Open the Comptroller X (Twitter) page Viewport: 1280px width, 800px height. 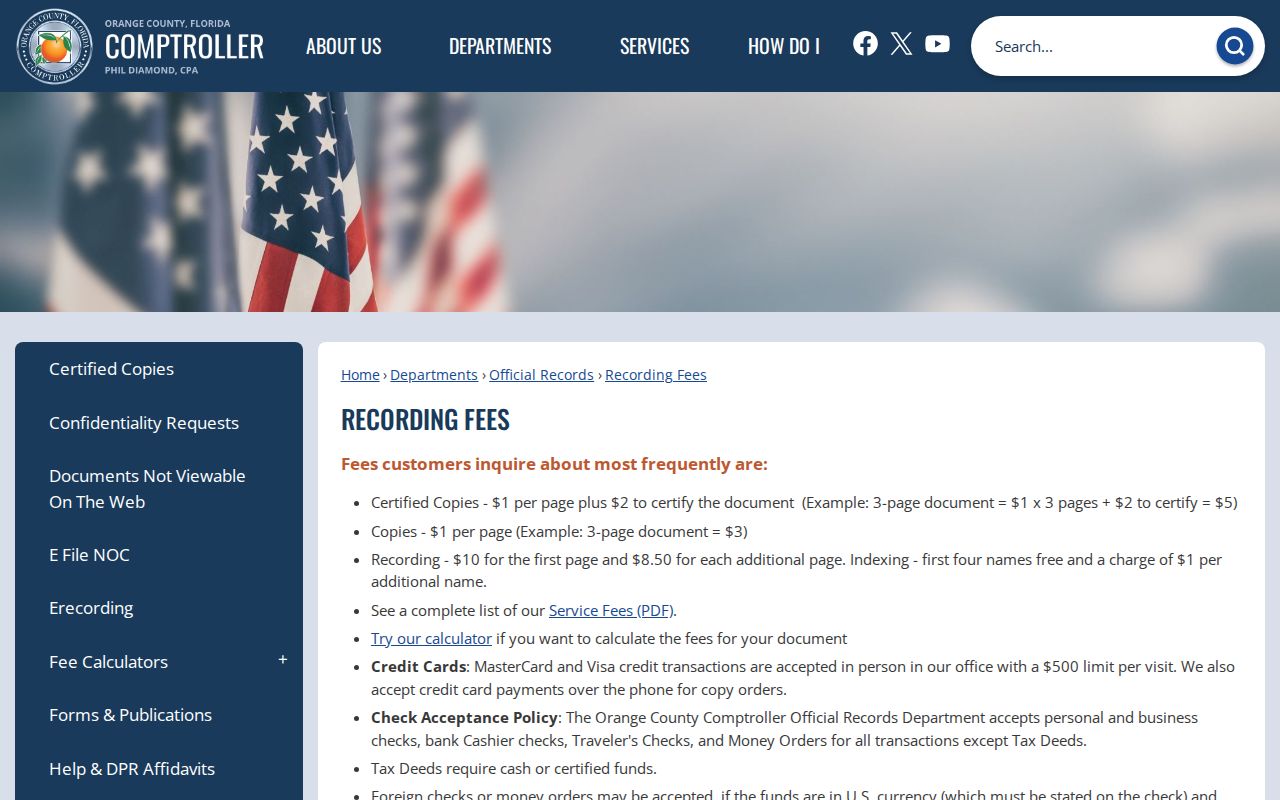pyautogui.click(x=901, y=43)
